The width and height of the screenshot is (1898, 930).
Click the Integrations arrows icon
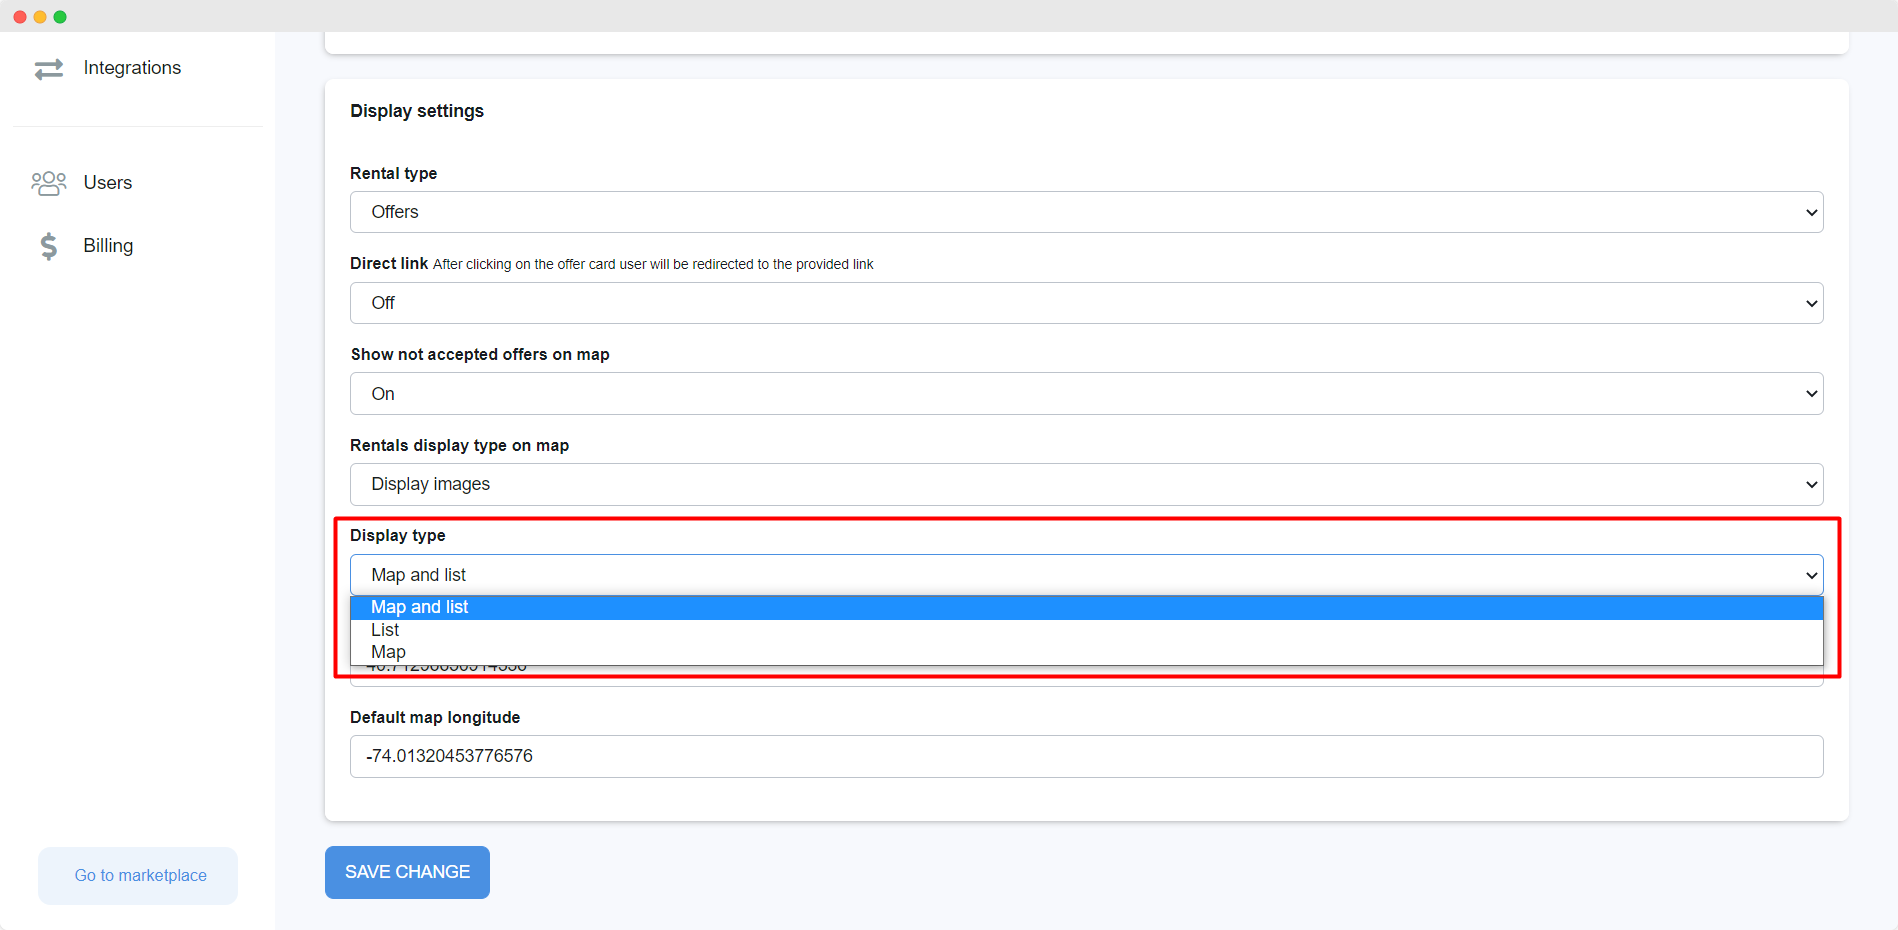[49, 69]
